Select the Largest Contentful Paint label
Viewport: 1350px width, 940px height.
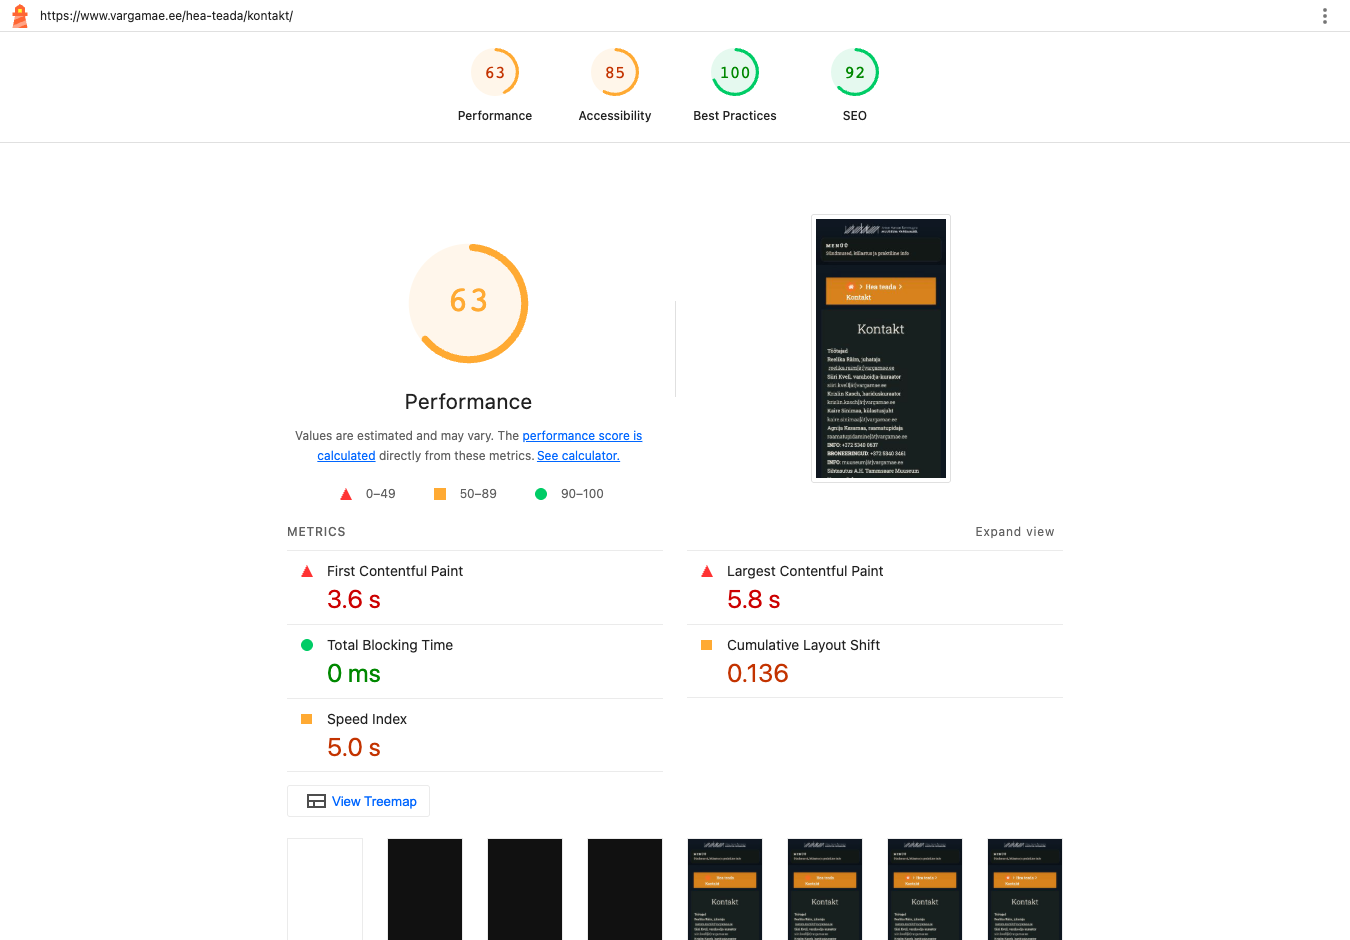805,571
